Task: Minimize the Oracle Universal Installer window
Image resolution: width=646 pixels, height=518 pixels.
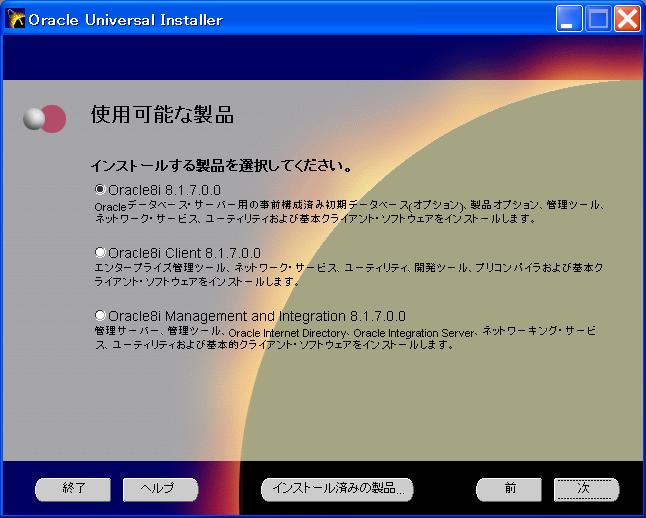Action: coord(569,19)
